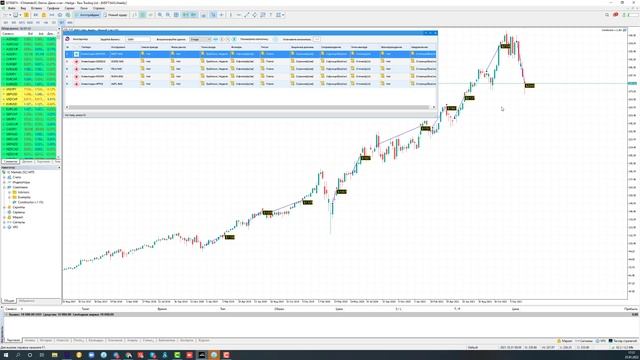The height and width of the screenshot is (360, 640).
Task: Open the История tab in Toolbox
Action: point(45,340)
